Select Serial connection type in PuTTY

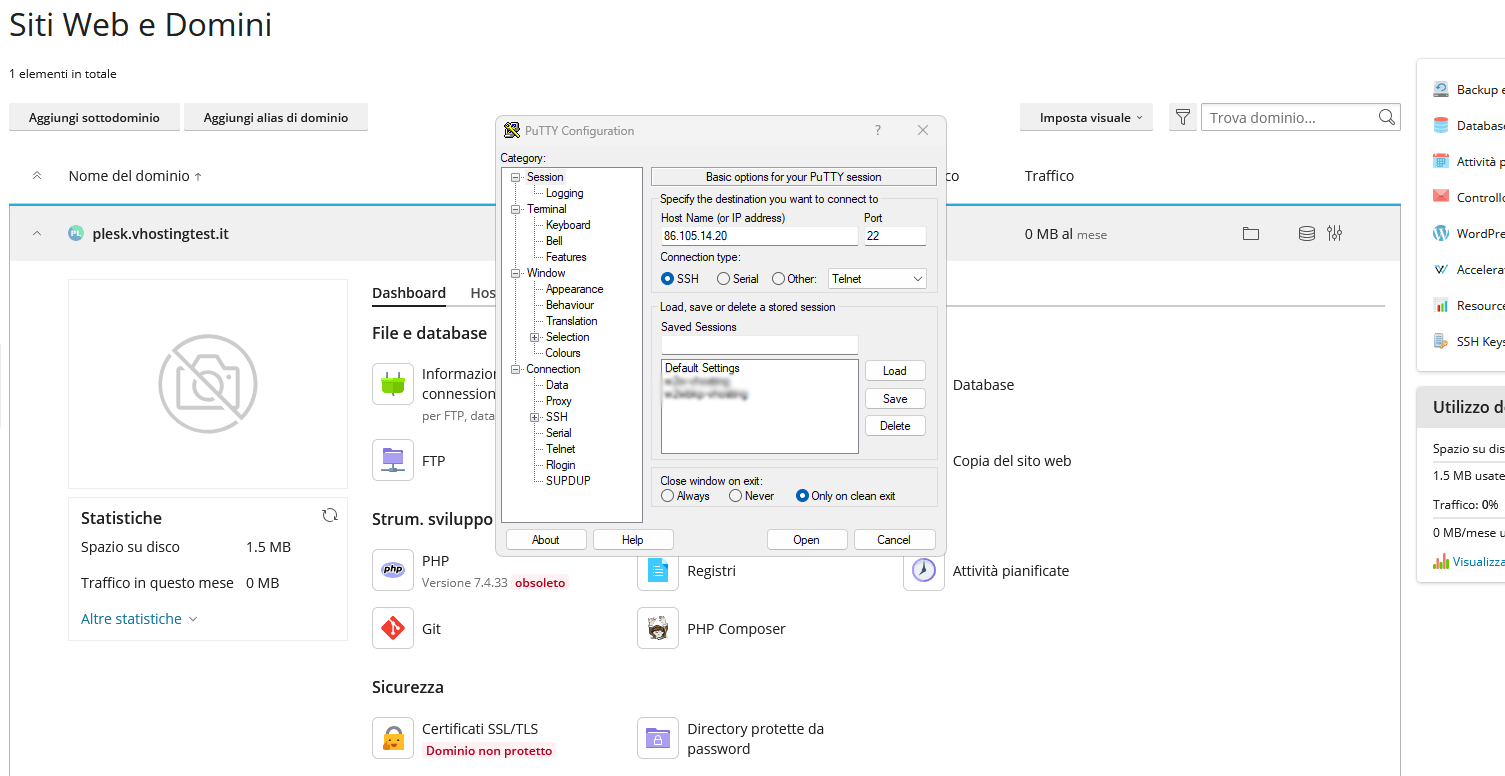pyautogui.click(x=723, y=279)
